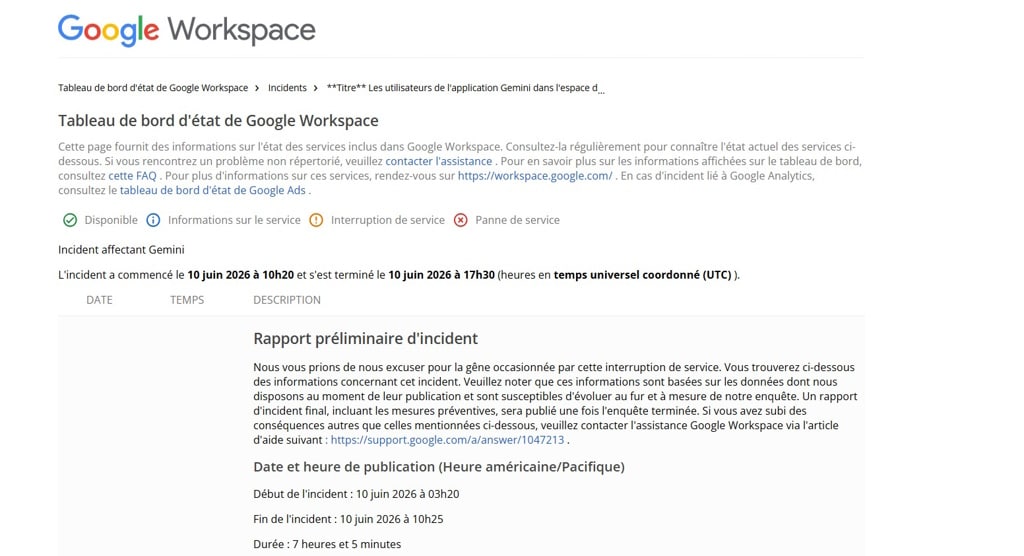Click the Google Workspace logo
This screenshot has height=556, width=1024.
pyautogui.click(x=187, y=30)
